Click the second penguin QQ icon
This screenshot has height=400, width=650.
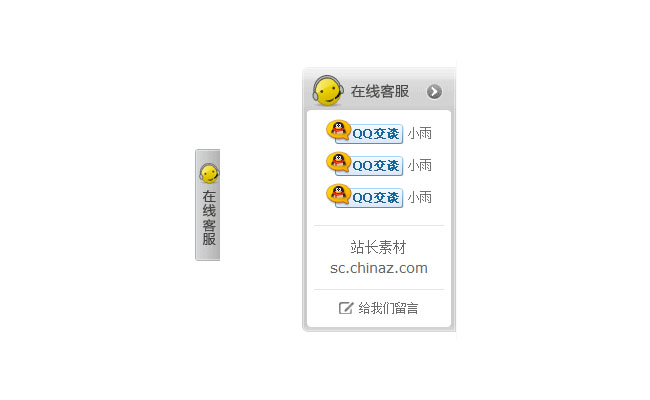click(338, 162)
